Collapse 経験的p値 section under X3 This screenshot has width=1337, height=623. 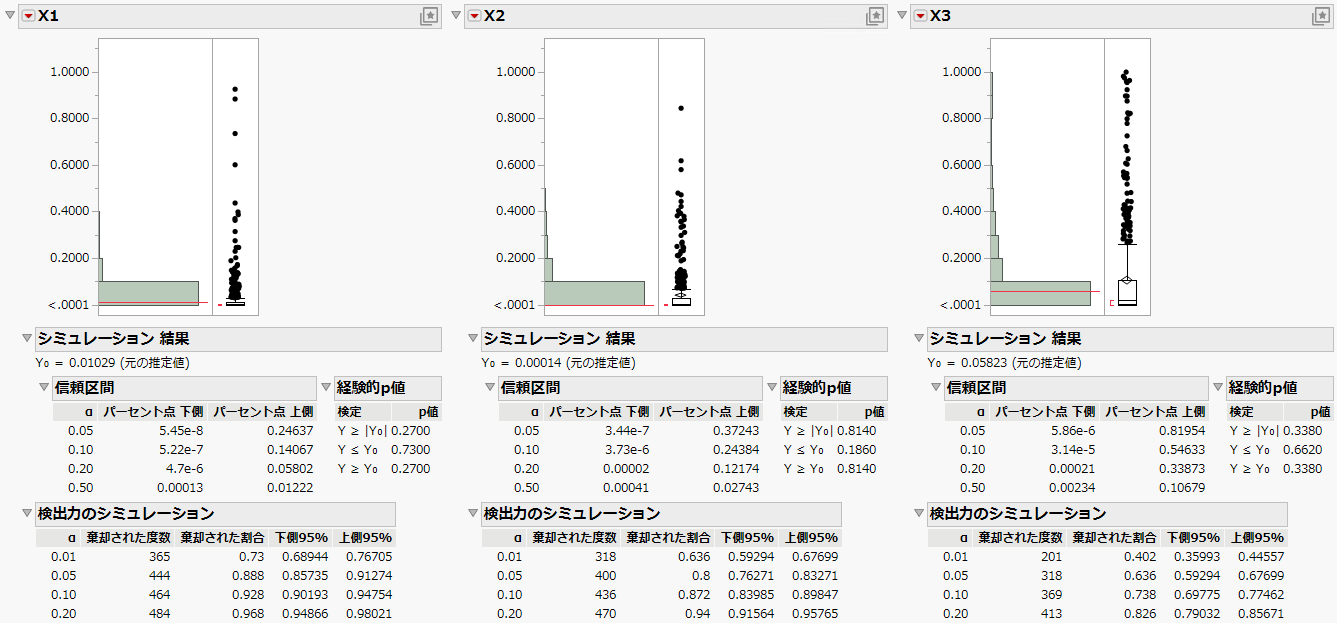tap(1218, 388)
